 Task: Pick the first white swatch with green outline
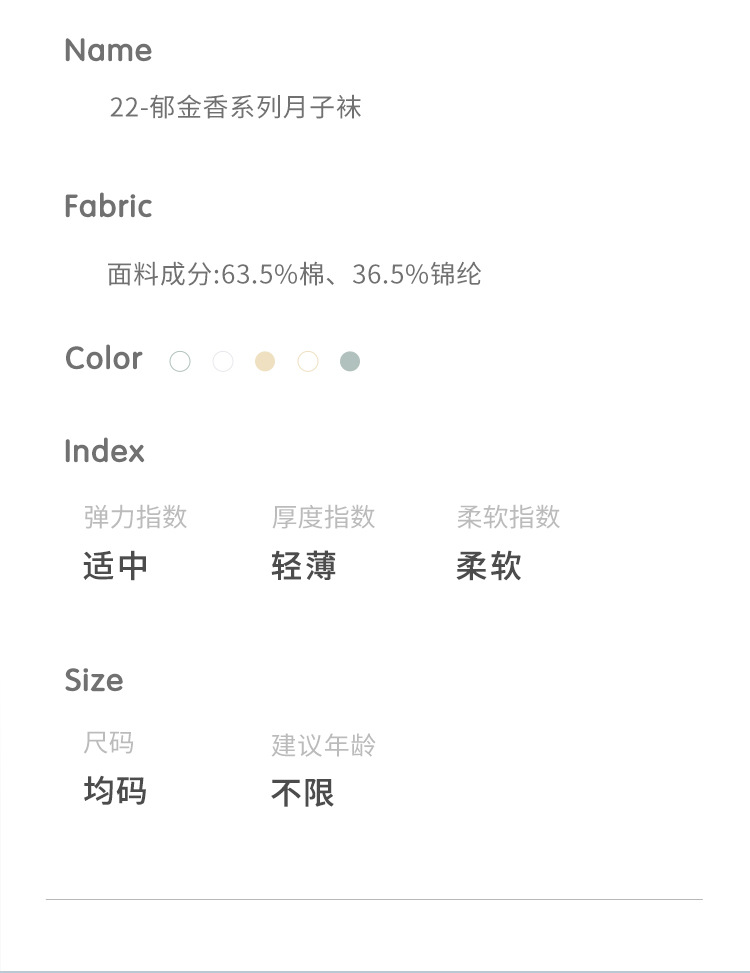coord(180,361)
